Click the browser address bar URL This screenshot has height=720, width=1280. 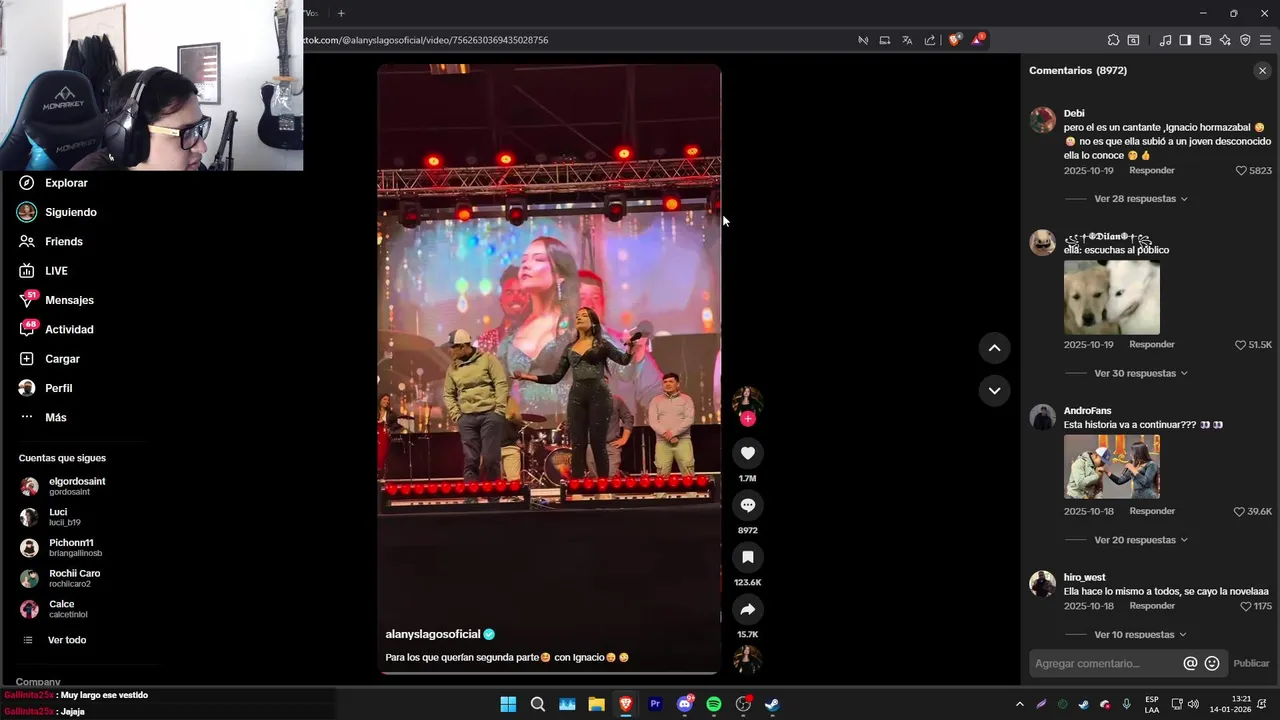coord(426,40)
